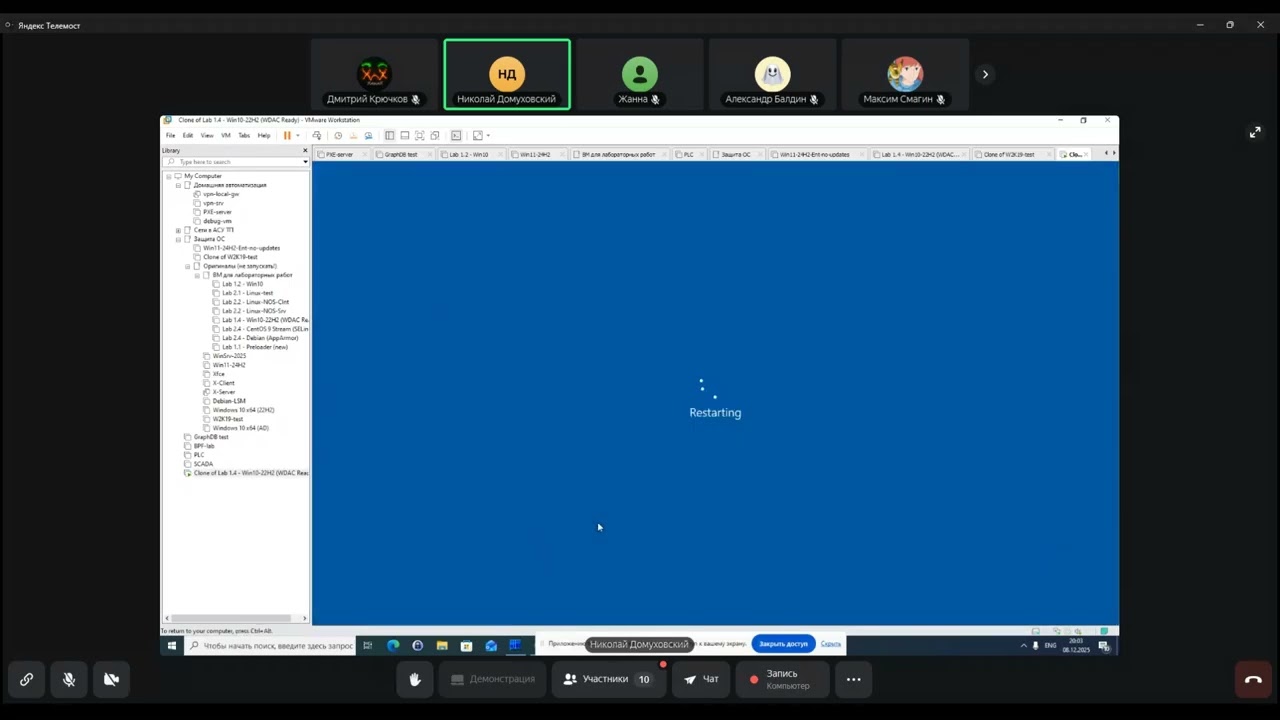Select Win11-24H2-Ent-no-updates in the library
This screenshot has width=1280, height=720.
pos(241,248)
